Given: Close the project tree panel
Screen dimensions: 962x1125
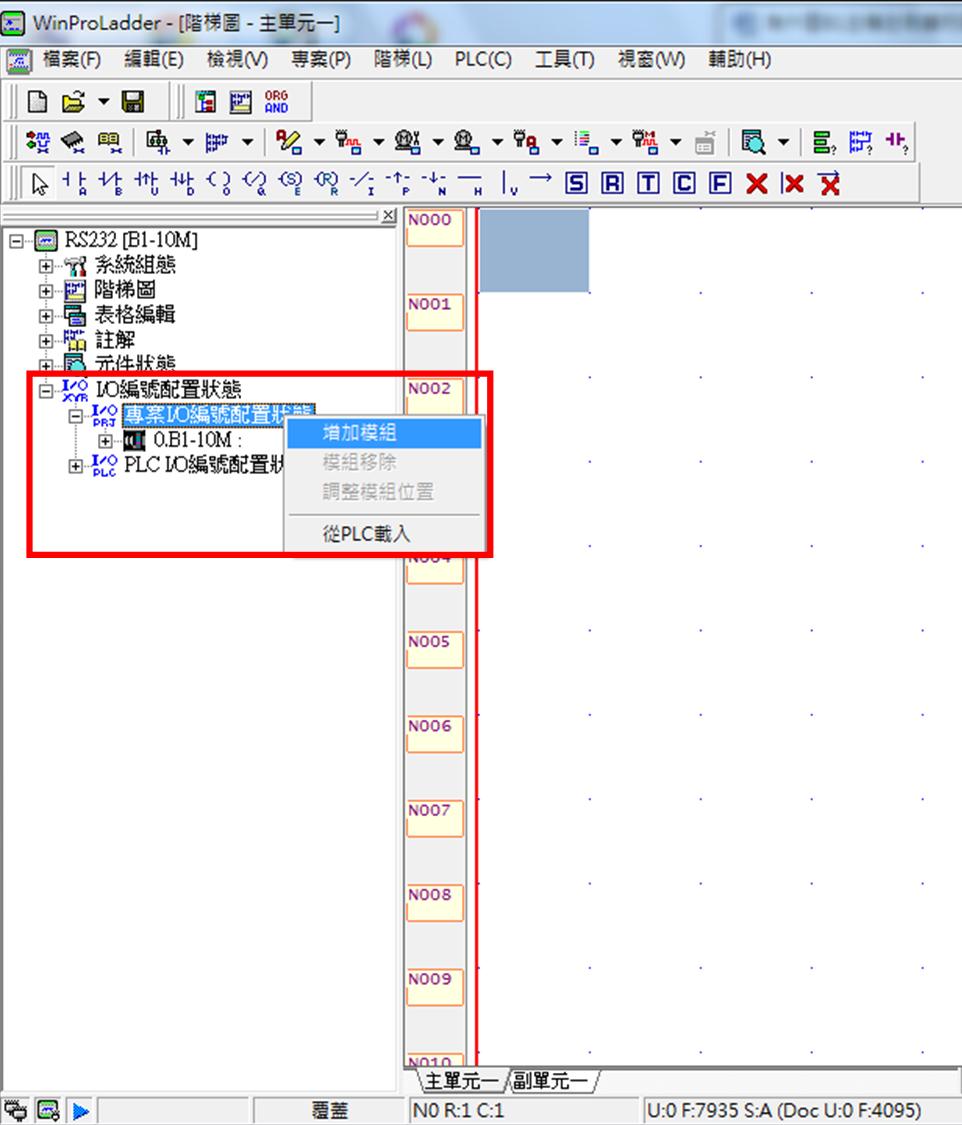Looking at the screenshot, I should (x=388, y=215).
